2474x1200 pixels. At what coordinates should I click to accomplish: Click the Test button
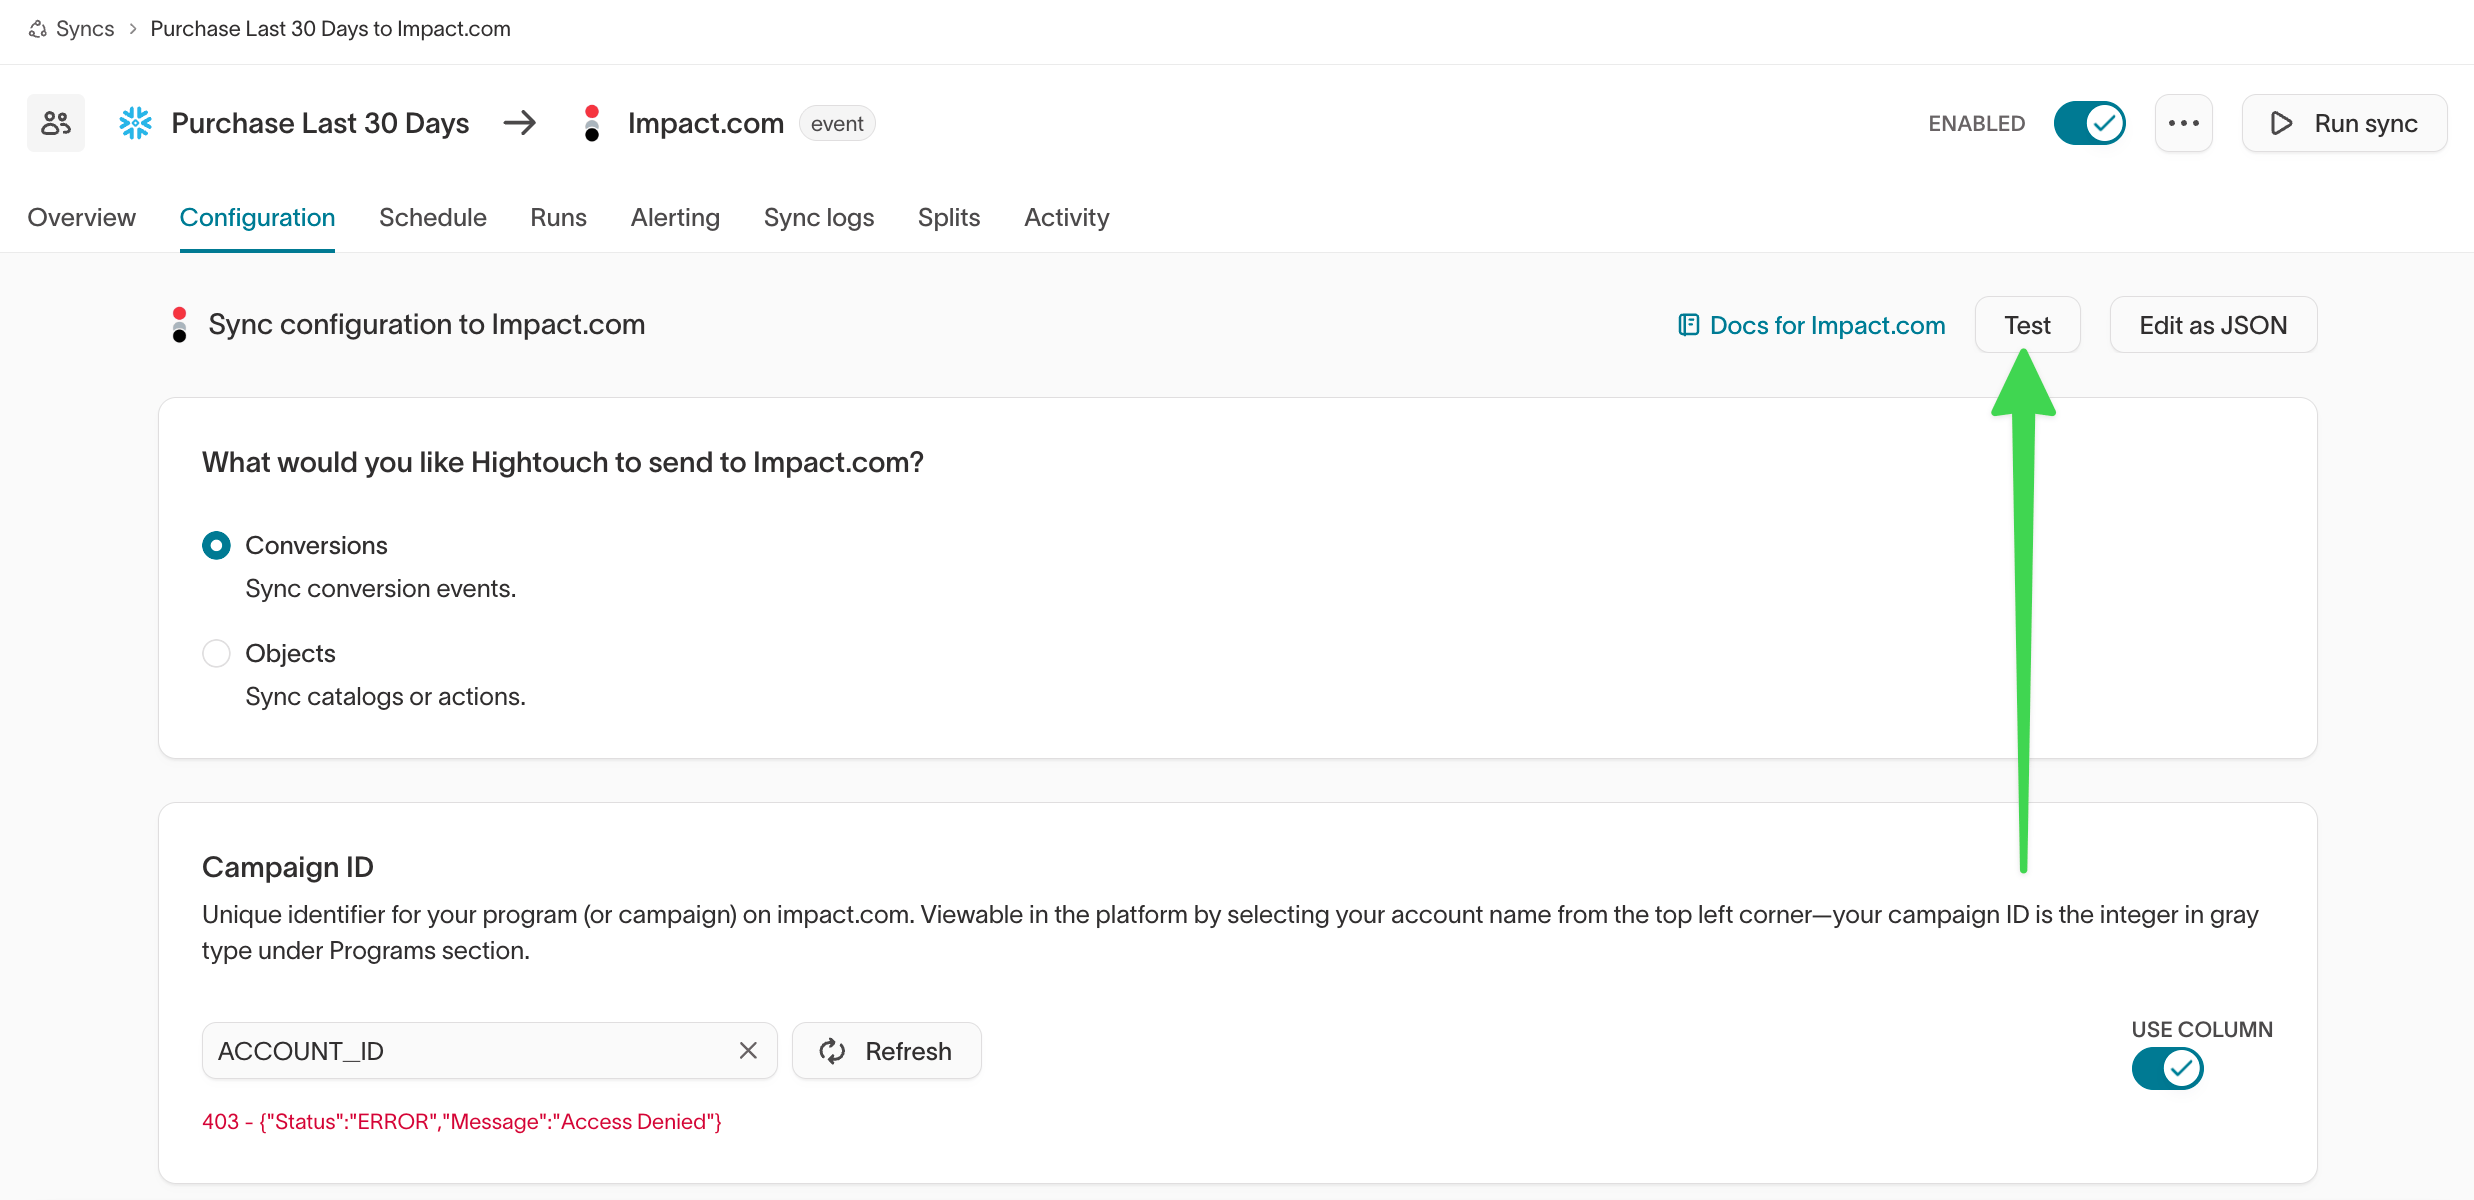[2028, 325]
